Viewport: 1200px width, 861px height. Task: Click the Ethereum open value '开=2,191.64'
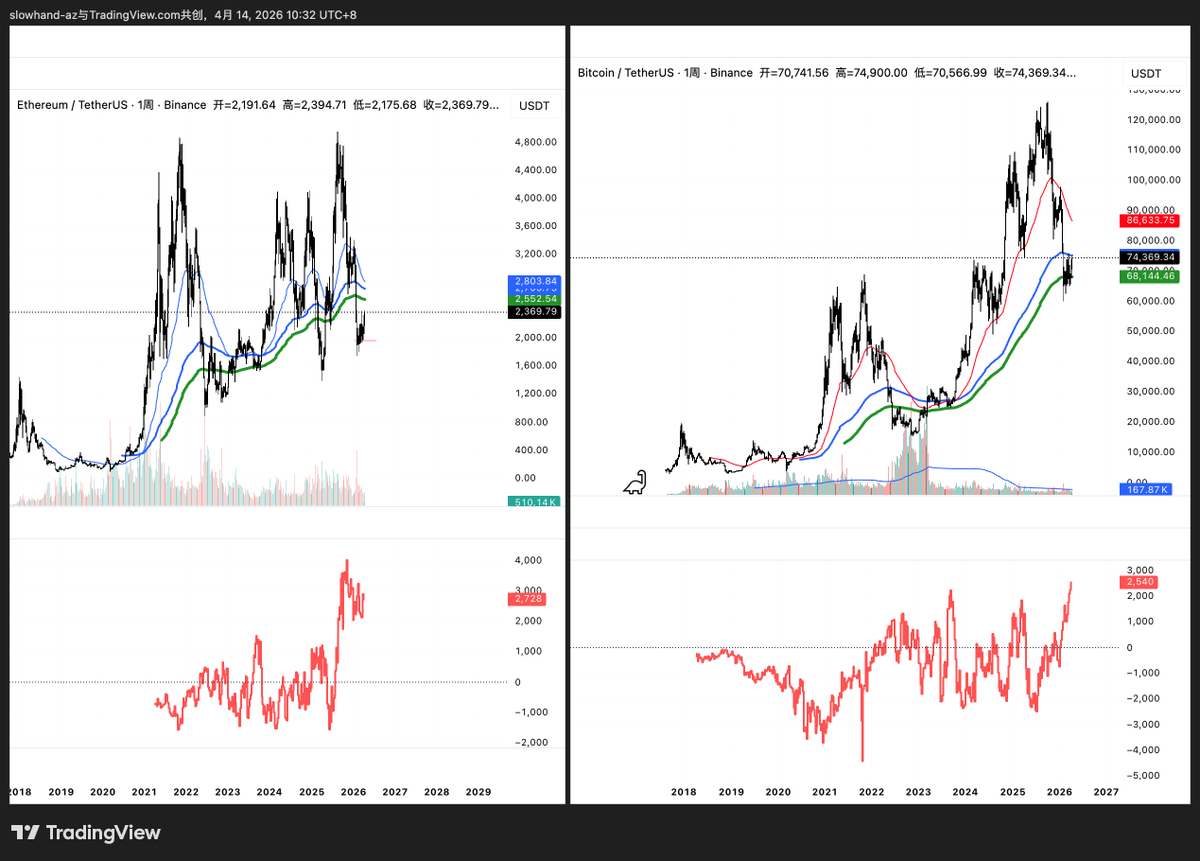pos(246,105)
